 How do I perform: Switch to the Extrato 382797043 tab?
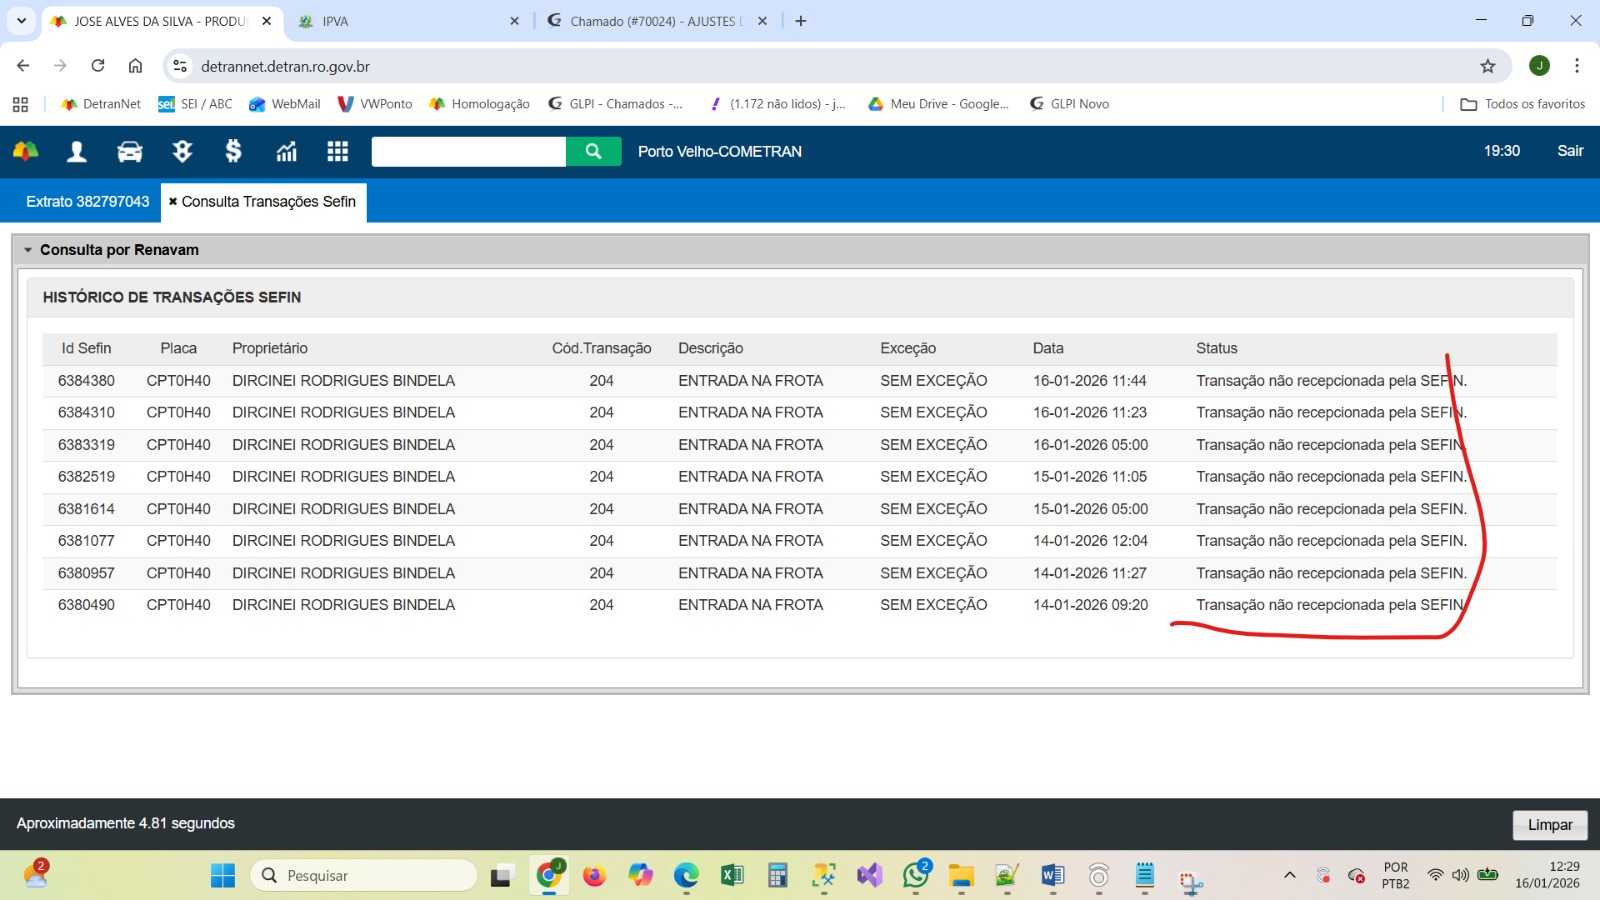click(87, 202)
